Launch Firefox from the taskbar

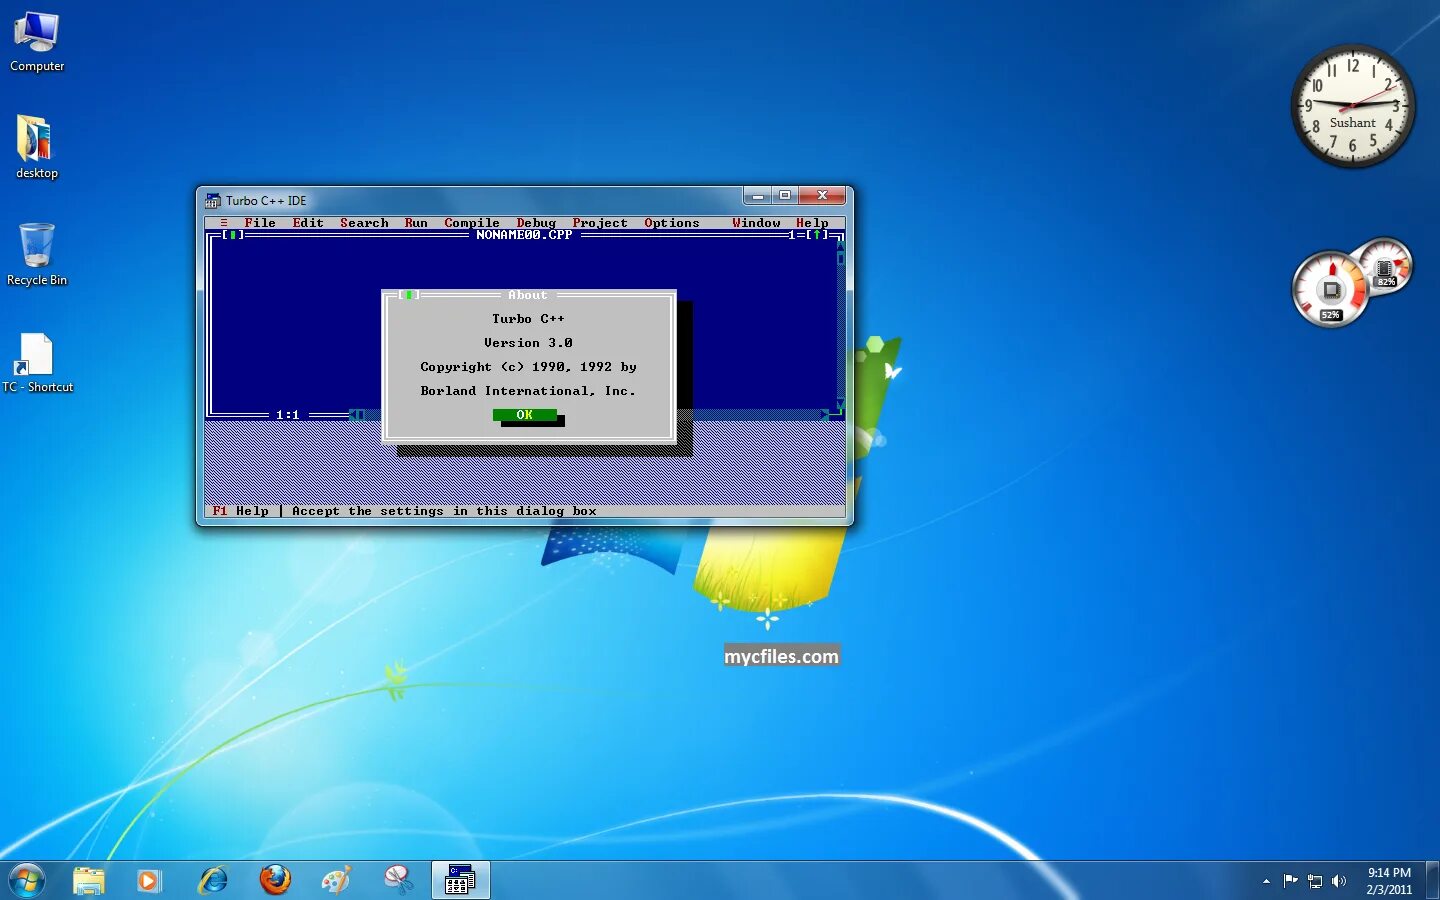(275, 880)
